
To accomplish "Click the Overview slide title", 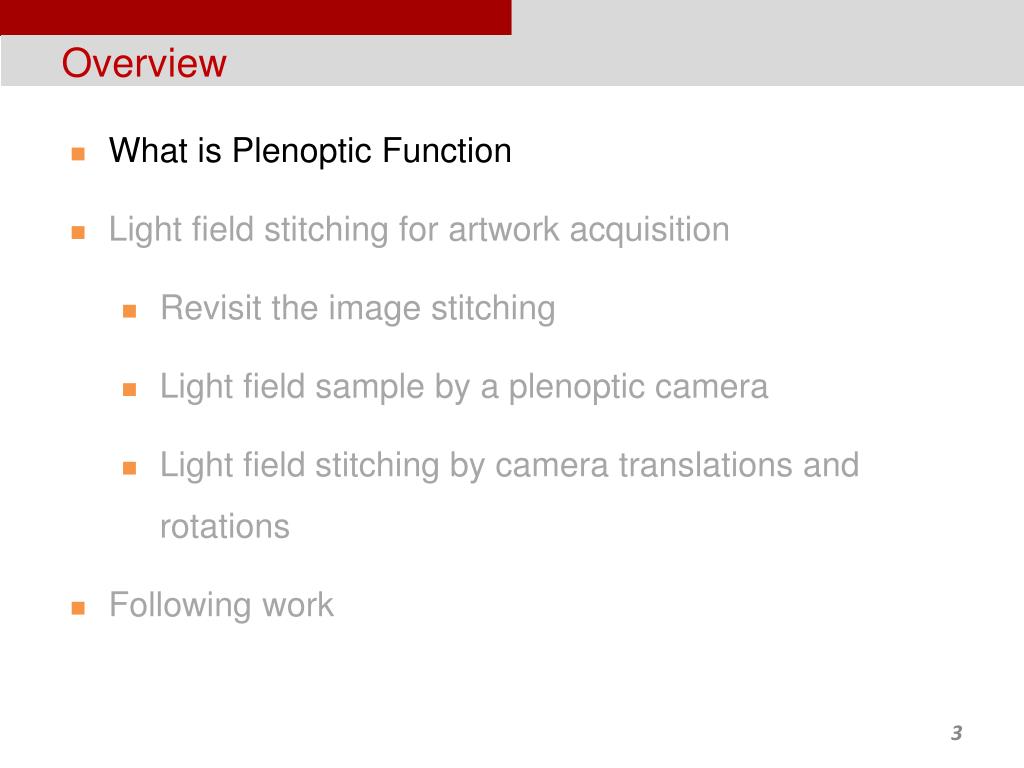I will (x=144, y=63).
